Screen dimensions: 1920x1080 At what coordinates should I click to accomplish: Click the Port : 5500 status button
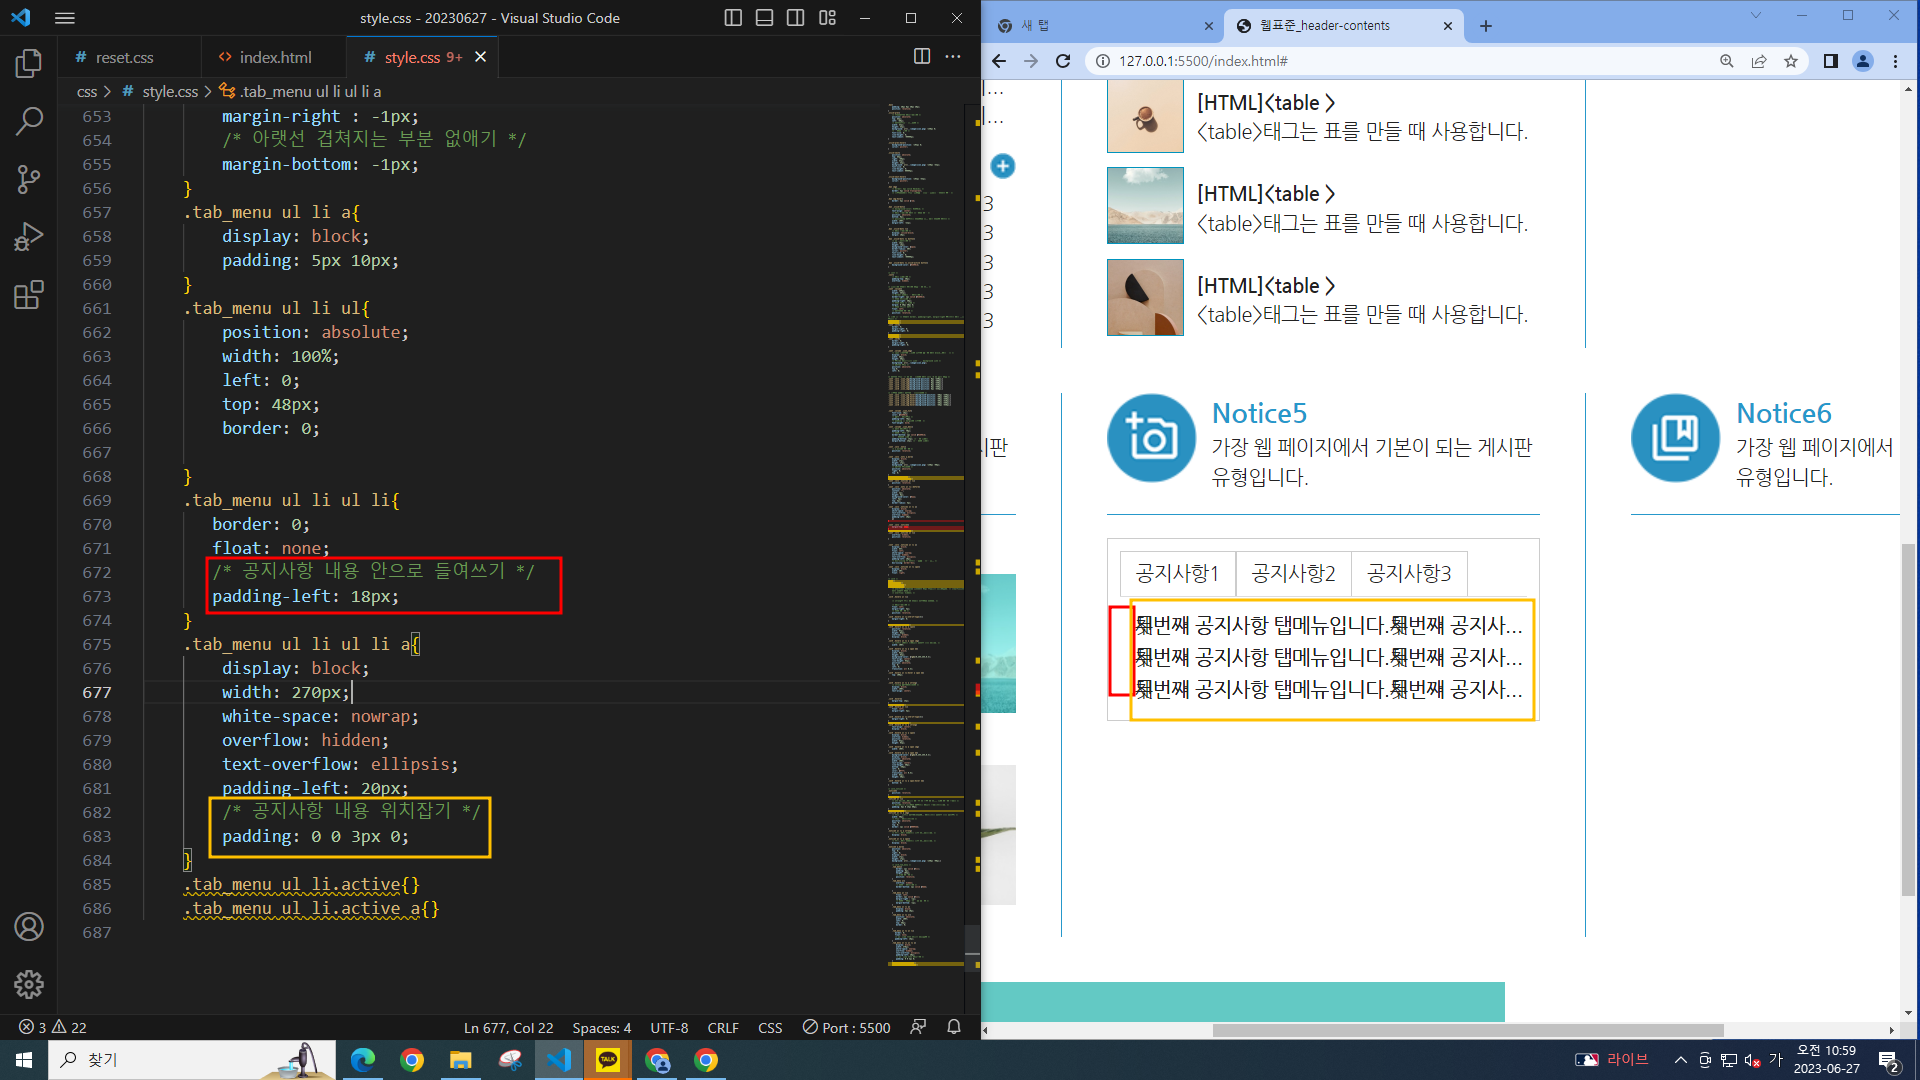point(846,1027)
